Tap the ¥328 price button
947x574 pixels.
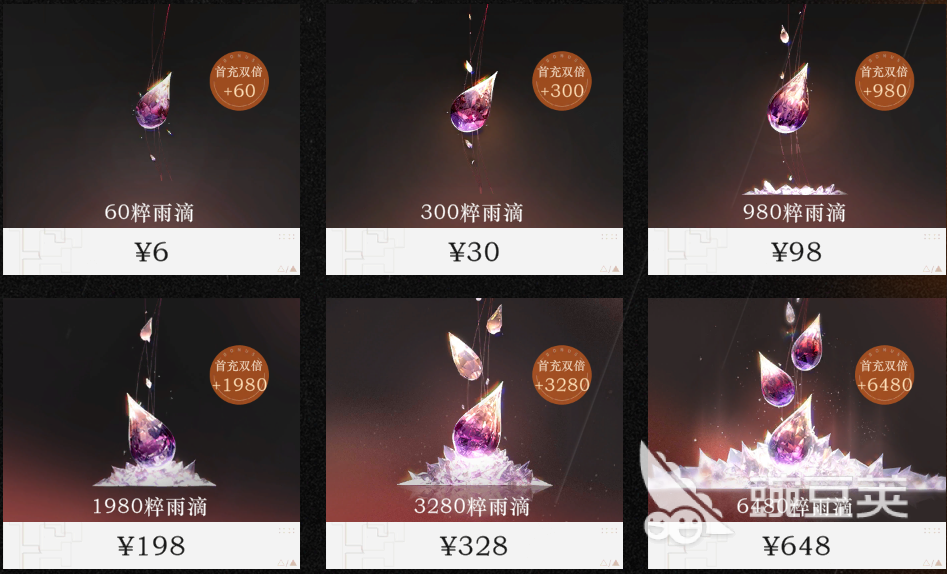(474, 546)
